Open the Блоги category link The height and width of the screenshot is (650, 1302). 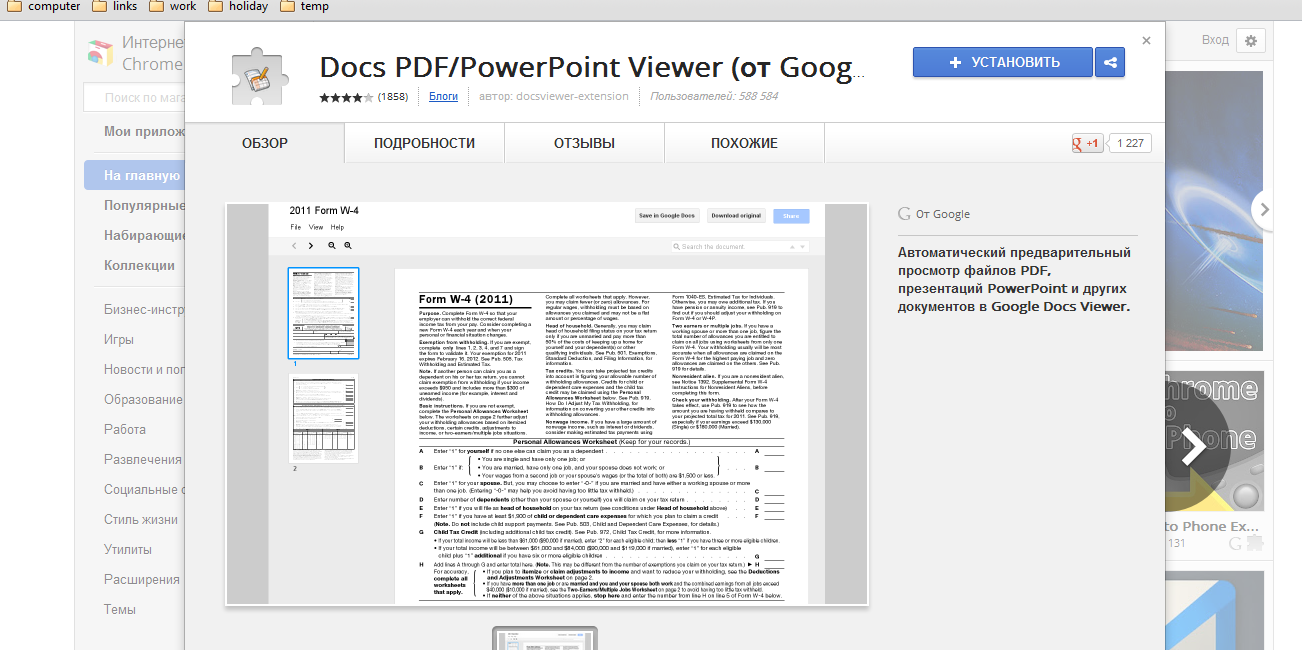tap(443, 97)
